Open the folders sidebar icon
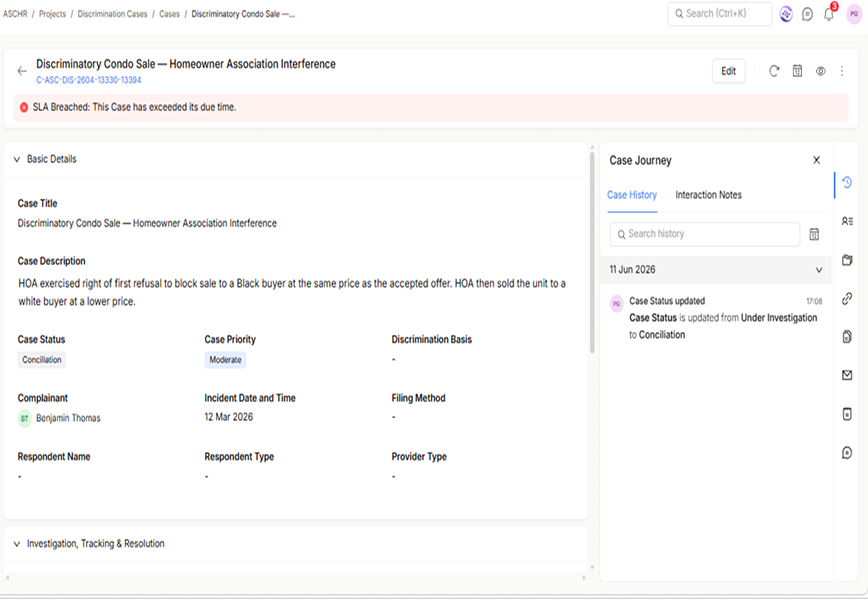 click(847, 260)
